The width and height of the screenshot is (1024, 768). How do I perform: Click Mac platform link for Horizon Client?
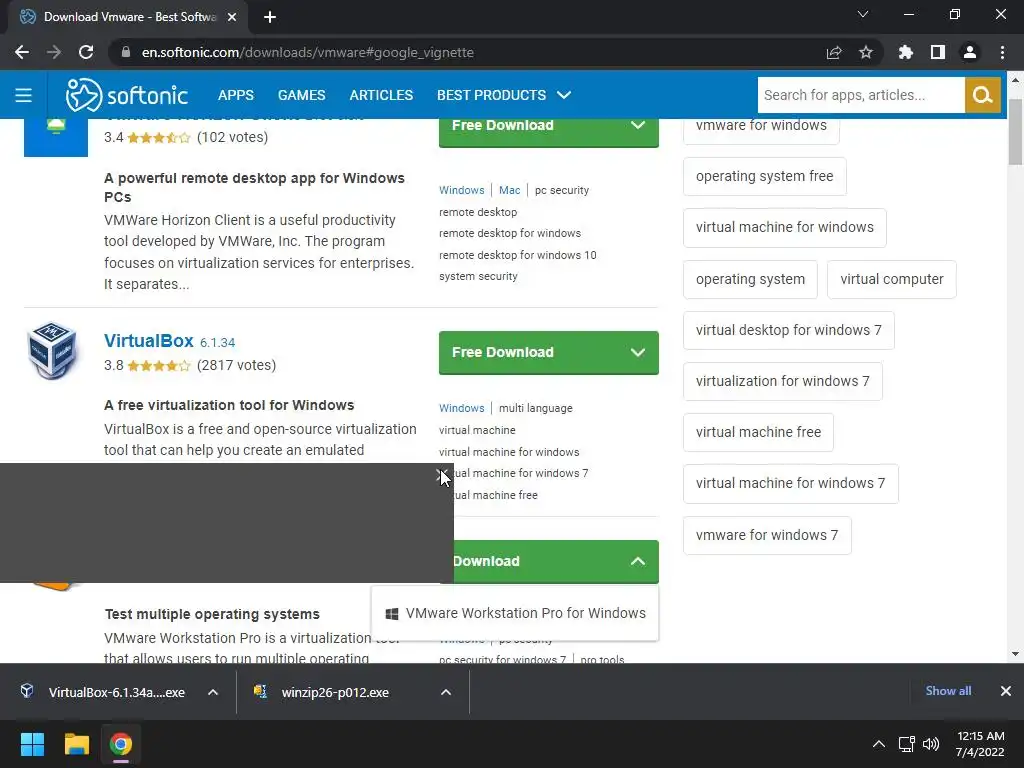click(x=509, y=190)
